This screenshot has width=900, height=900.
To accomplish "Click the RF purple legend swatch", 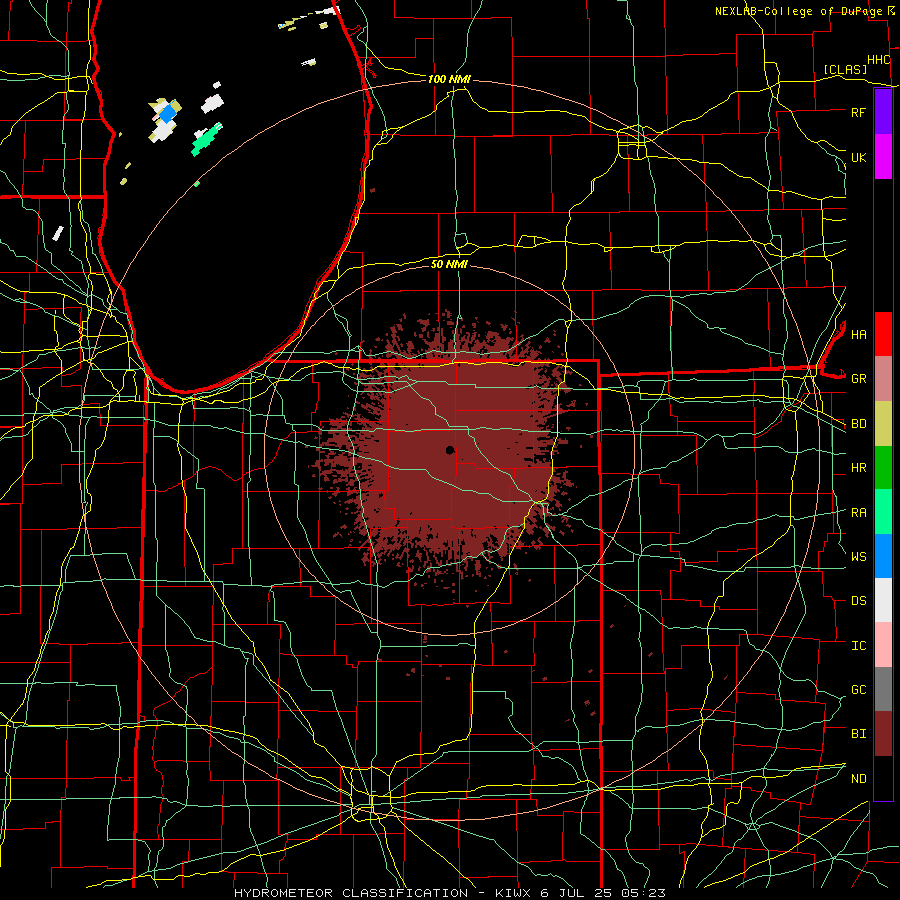I will [883, 112].
